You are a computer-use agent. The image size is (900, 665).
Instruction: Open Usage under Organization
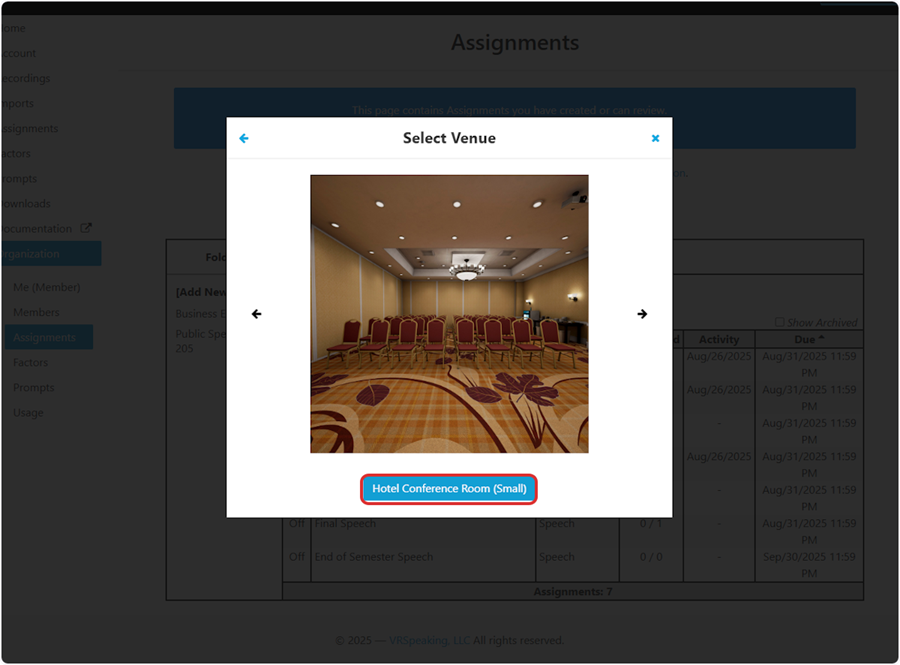28,413
